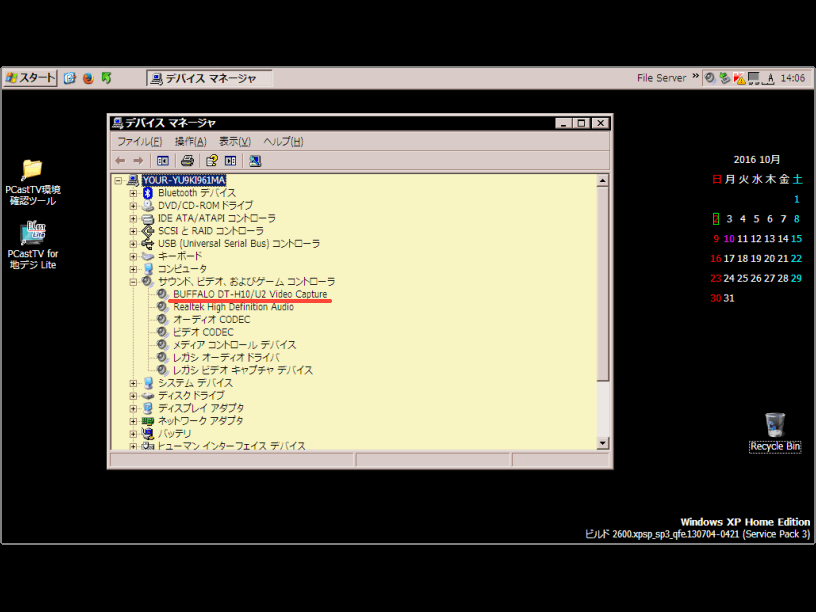Click the Forward arrow in Device Manager toolbar
Viewport: 816px width, 612px height.
point(138,161)
